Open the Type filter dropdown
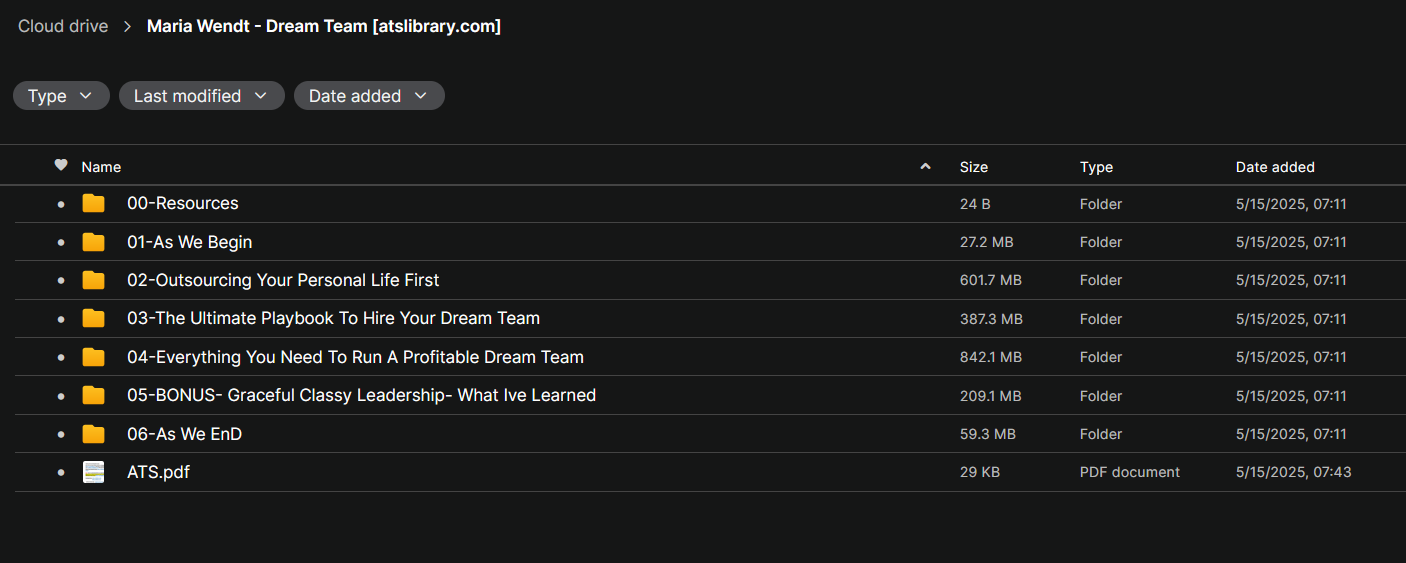The width and height of the screenshot is (1406, 563). [x=60, y=96]
